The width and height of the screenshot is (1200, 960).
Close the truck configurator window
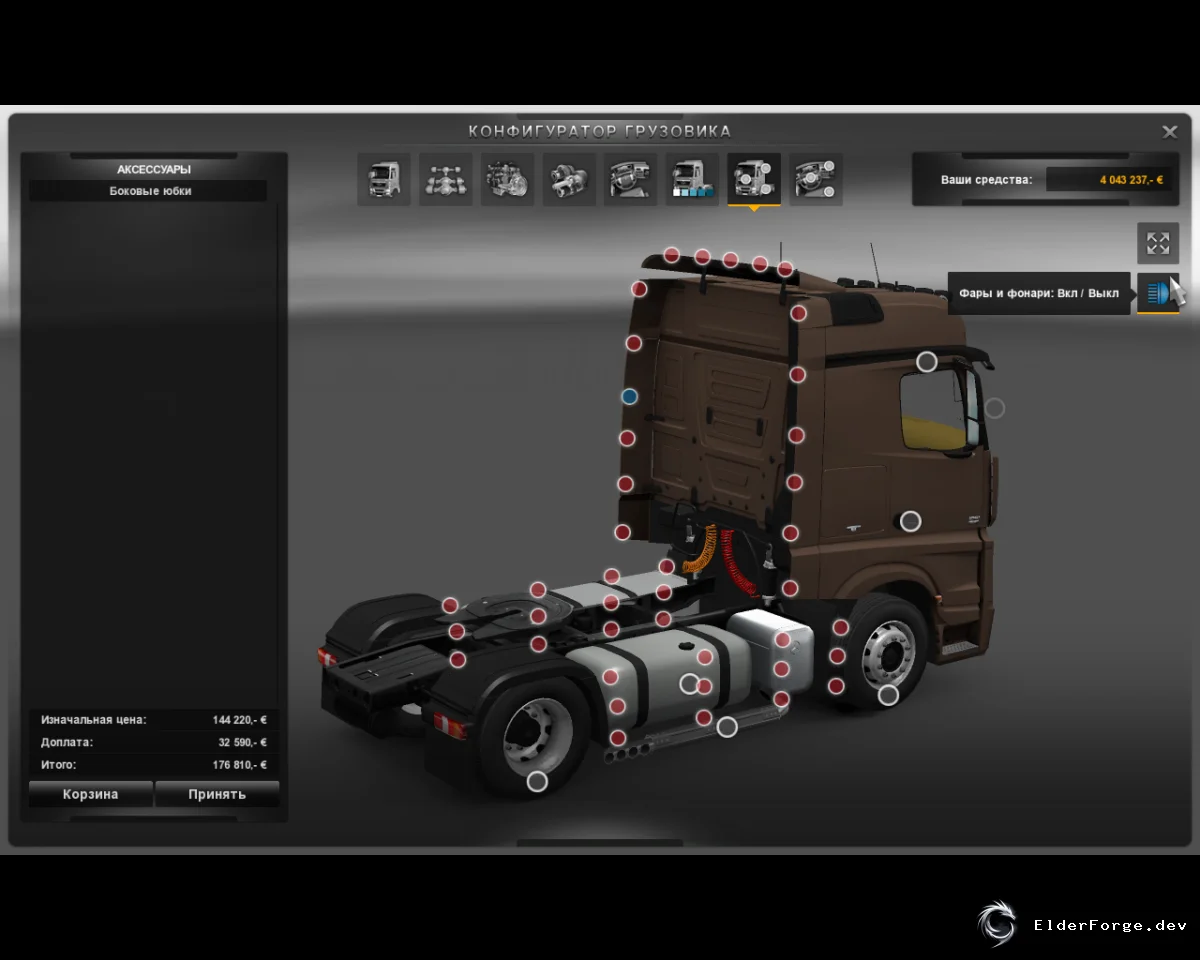1169,131
